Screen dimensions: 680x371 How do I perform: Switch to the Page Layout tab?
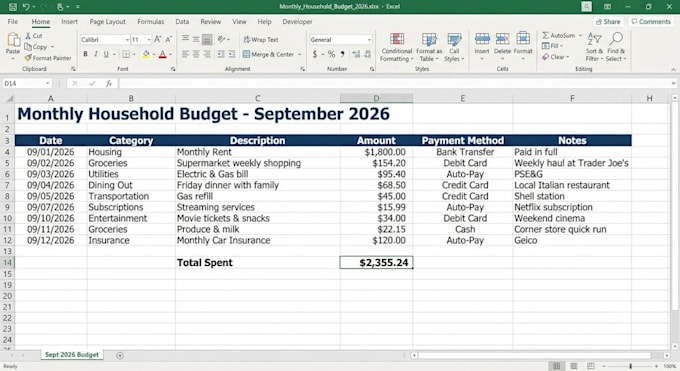108,21
